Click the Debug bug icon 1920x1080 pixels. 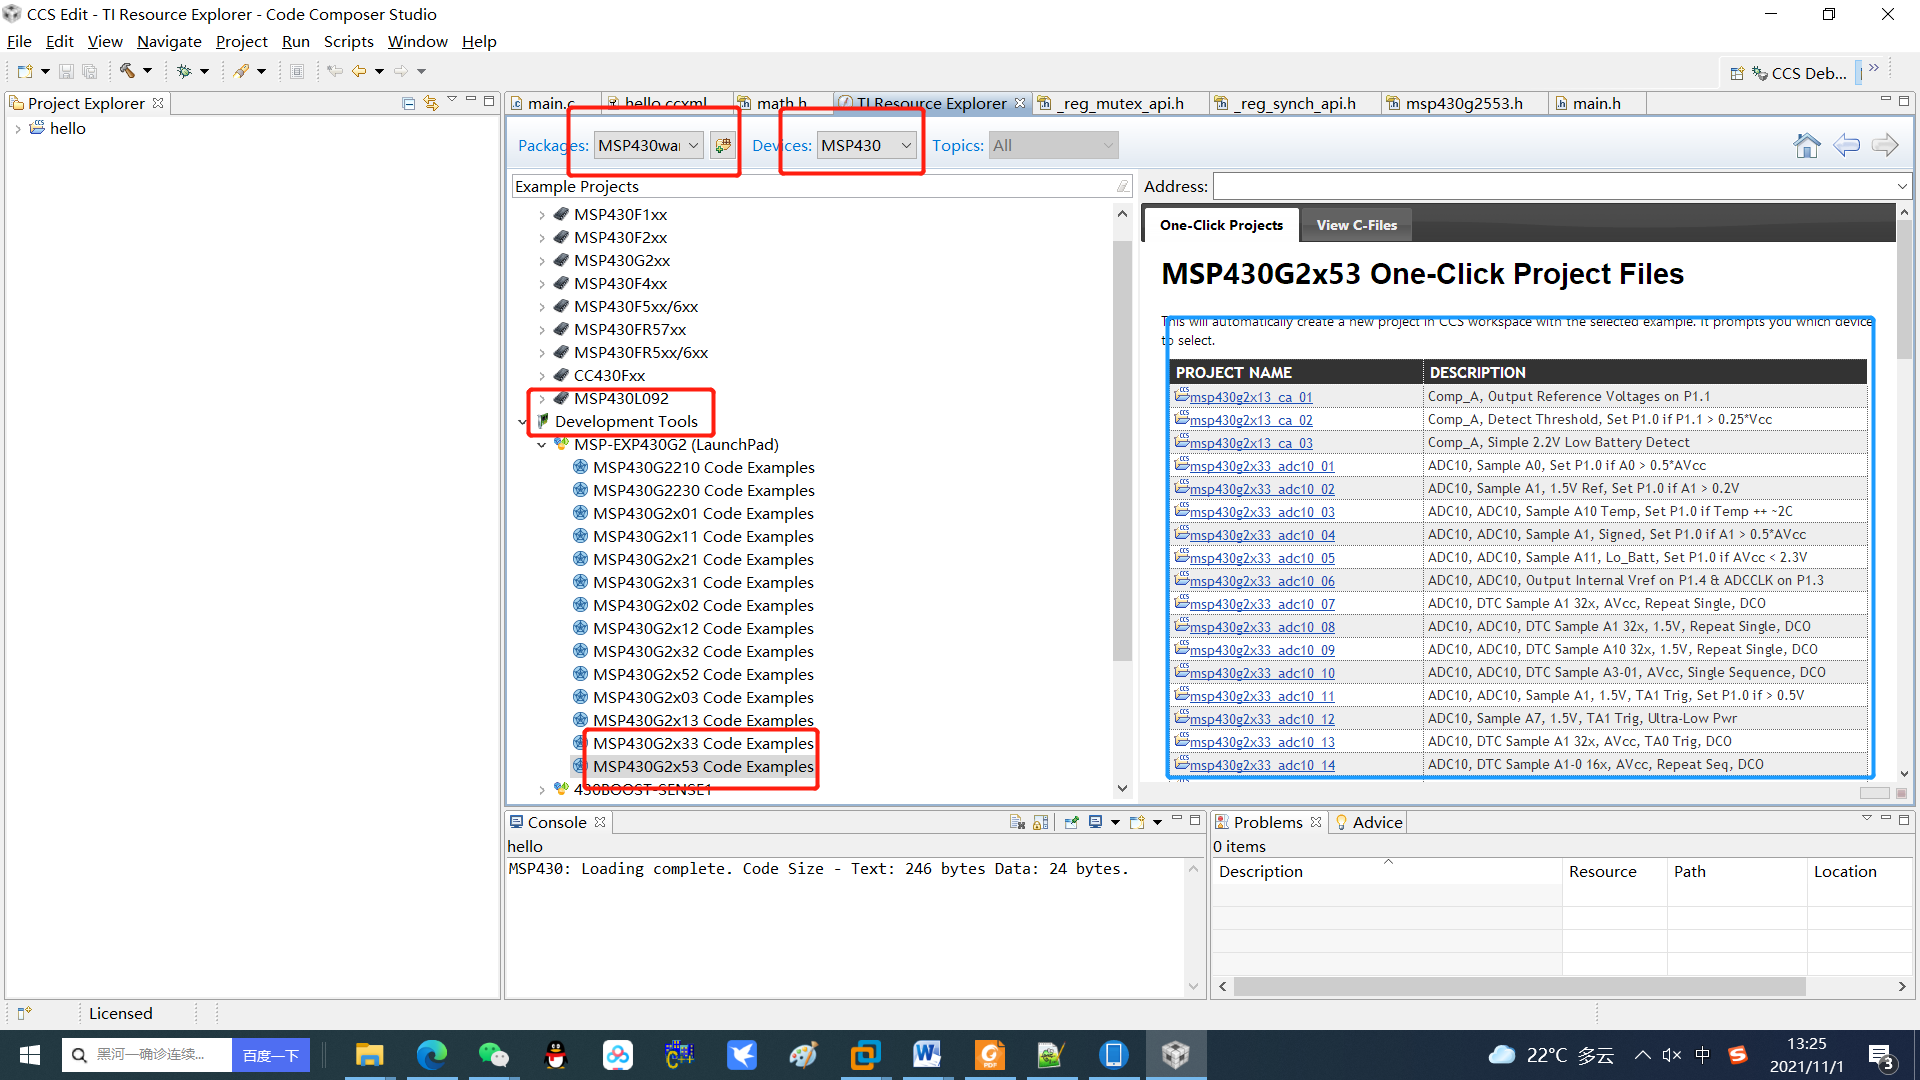coord(184,71)
